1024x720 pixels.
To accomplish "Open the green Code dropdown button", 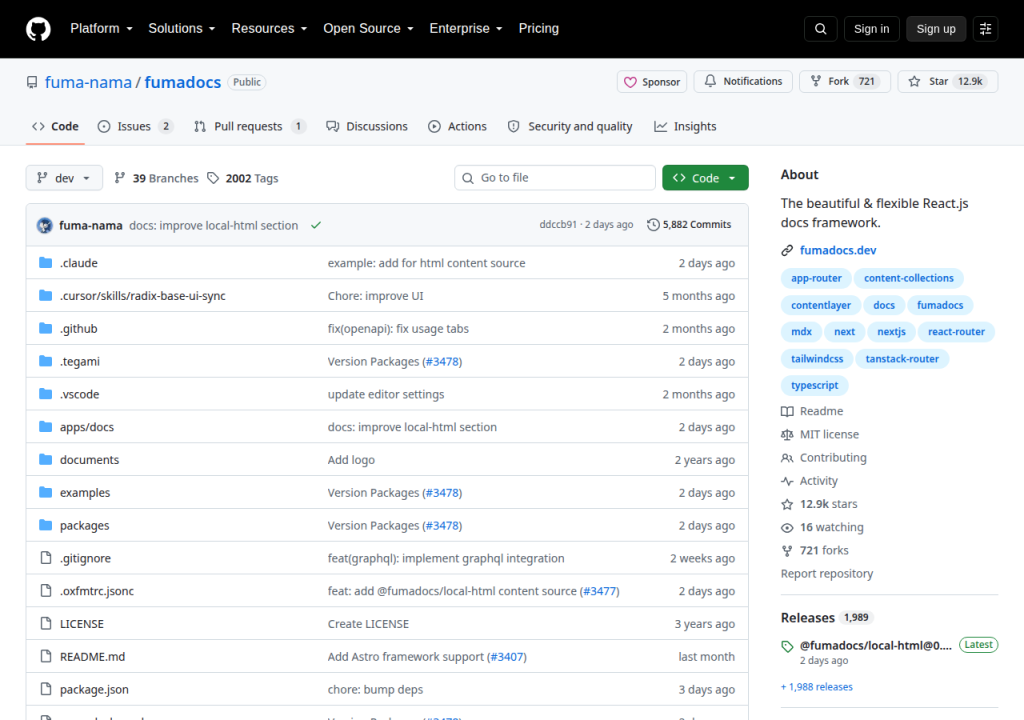I will point(705,178).
